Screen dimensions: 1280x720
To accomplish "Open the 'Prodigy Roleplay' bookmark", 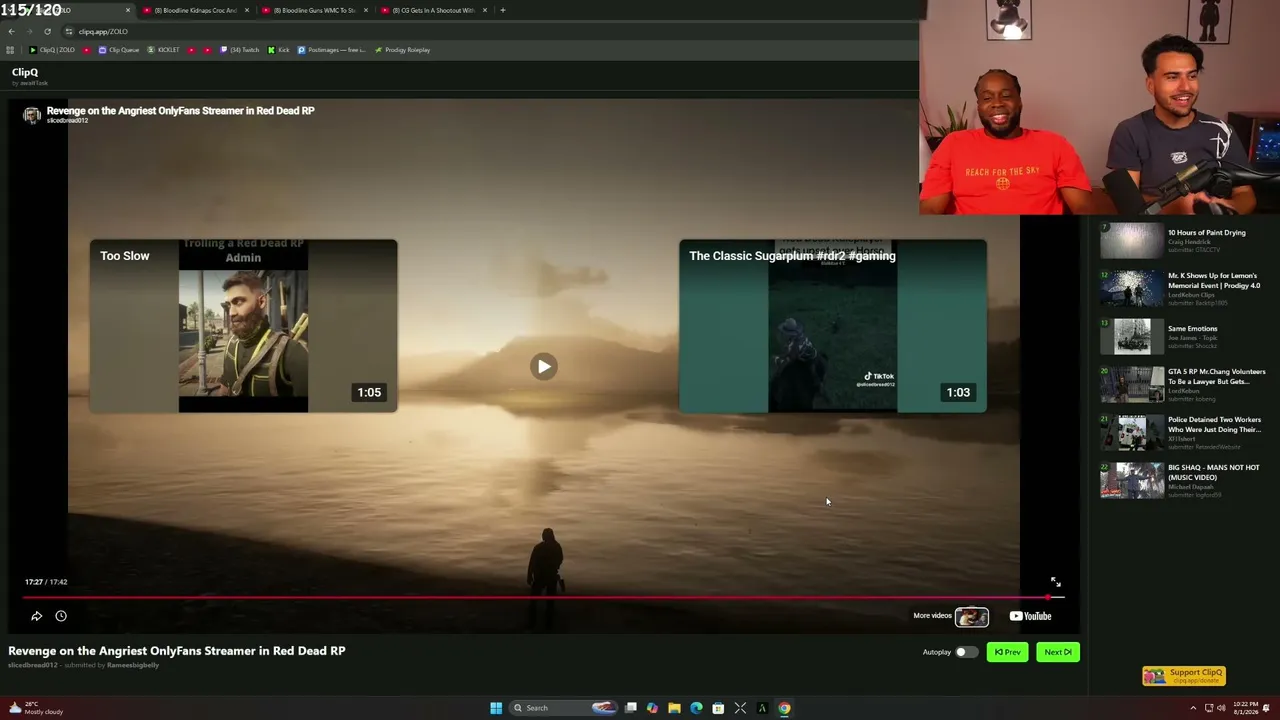I will click(402, 50).
